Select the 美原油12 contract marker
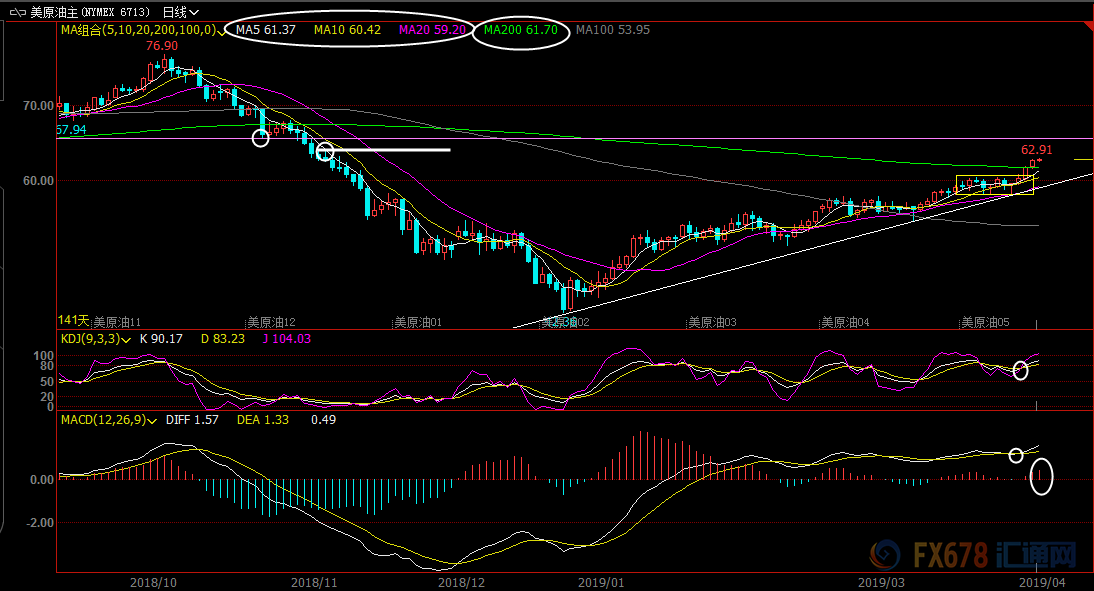Viewport: 1094px width, 591px height. click(271, 322)
